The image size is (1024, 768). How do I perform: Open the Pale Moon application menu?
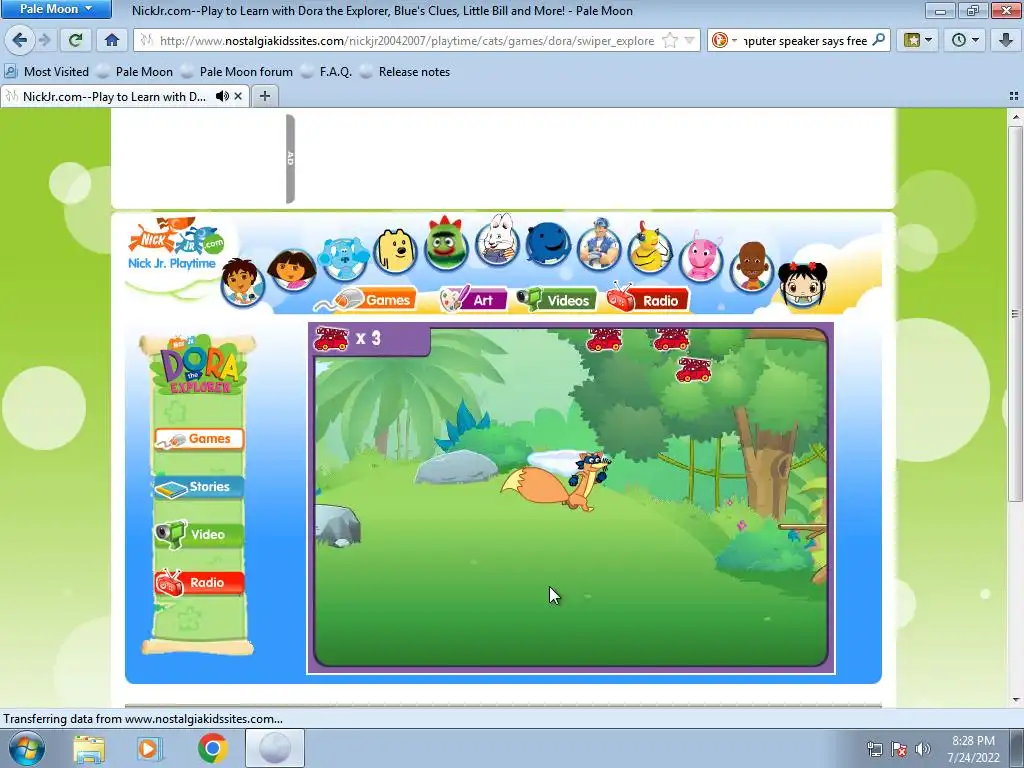tap(56, 9)
